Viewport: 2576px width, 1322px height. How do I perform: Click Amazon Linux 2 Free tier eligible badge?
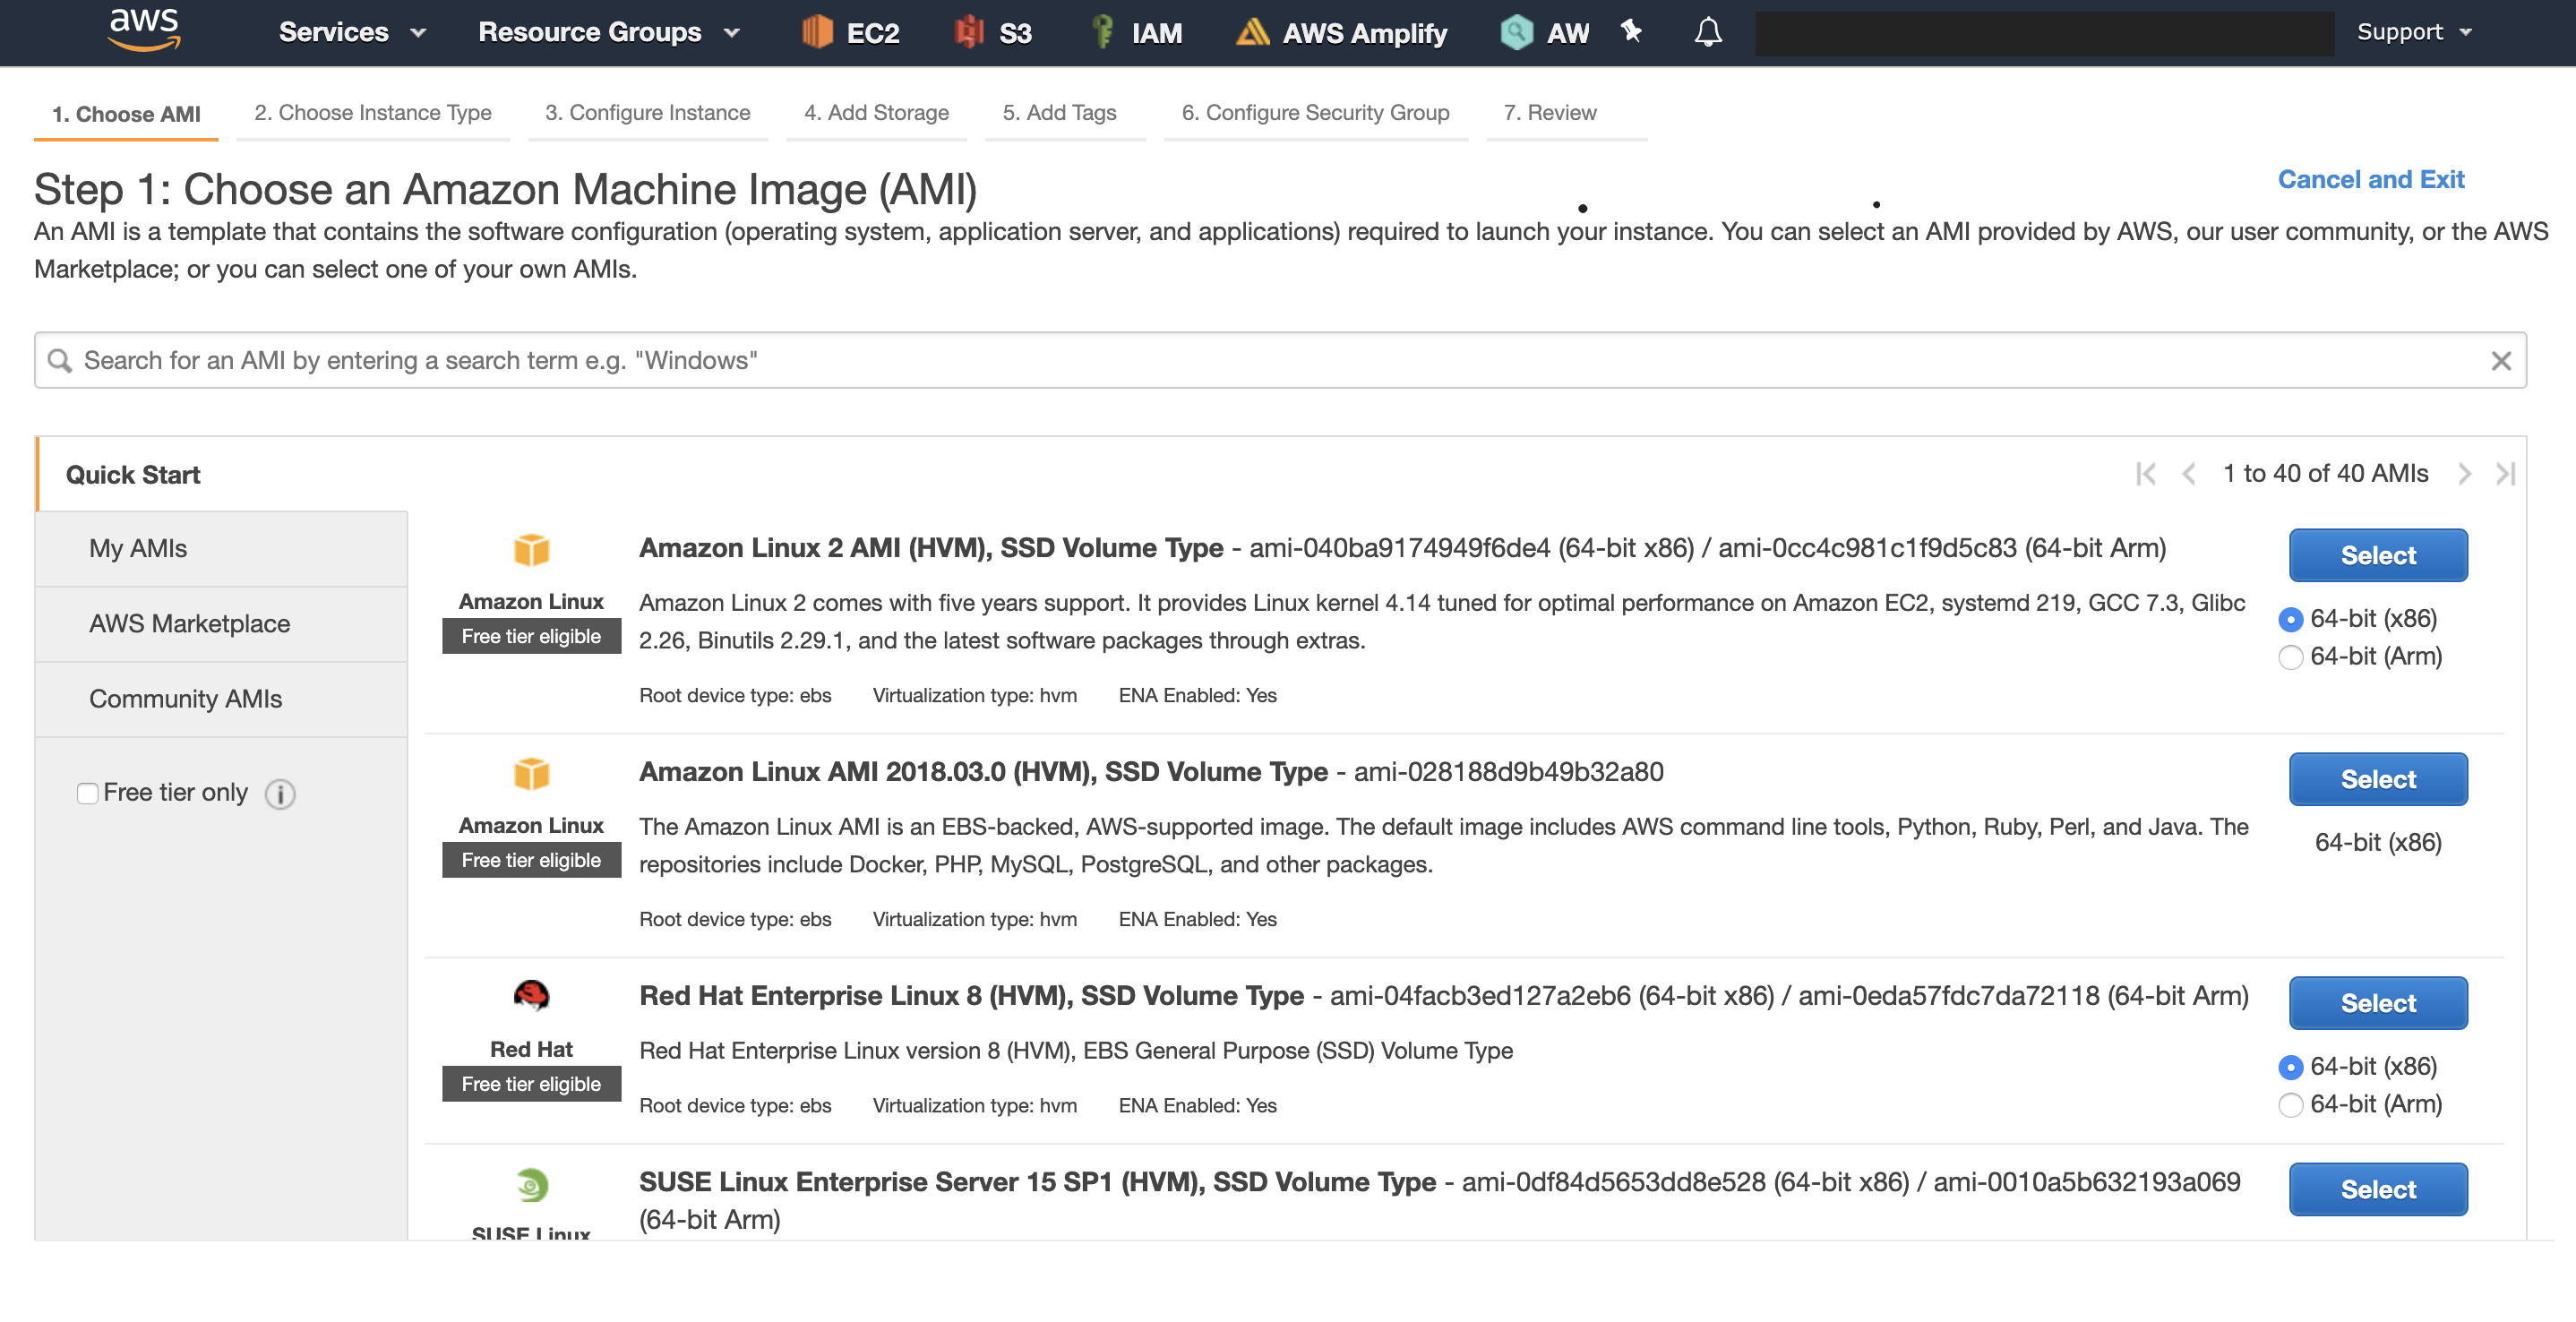pyautogui.click(x=531, y=636)
